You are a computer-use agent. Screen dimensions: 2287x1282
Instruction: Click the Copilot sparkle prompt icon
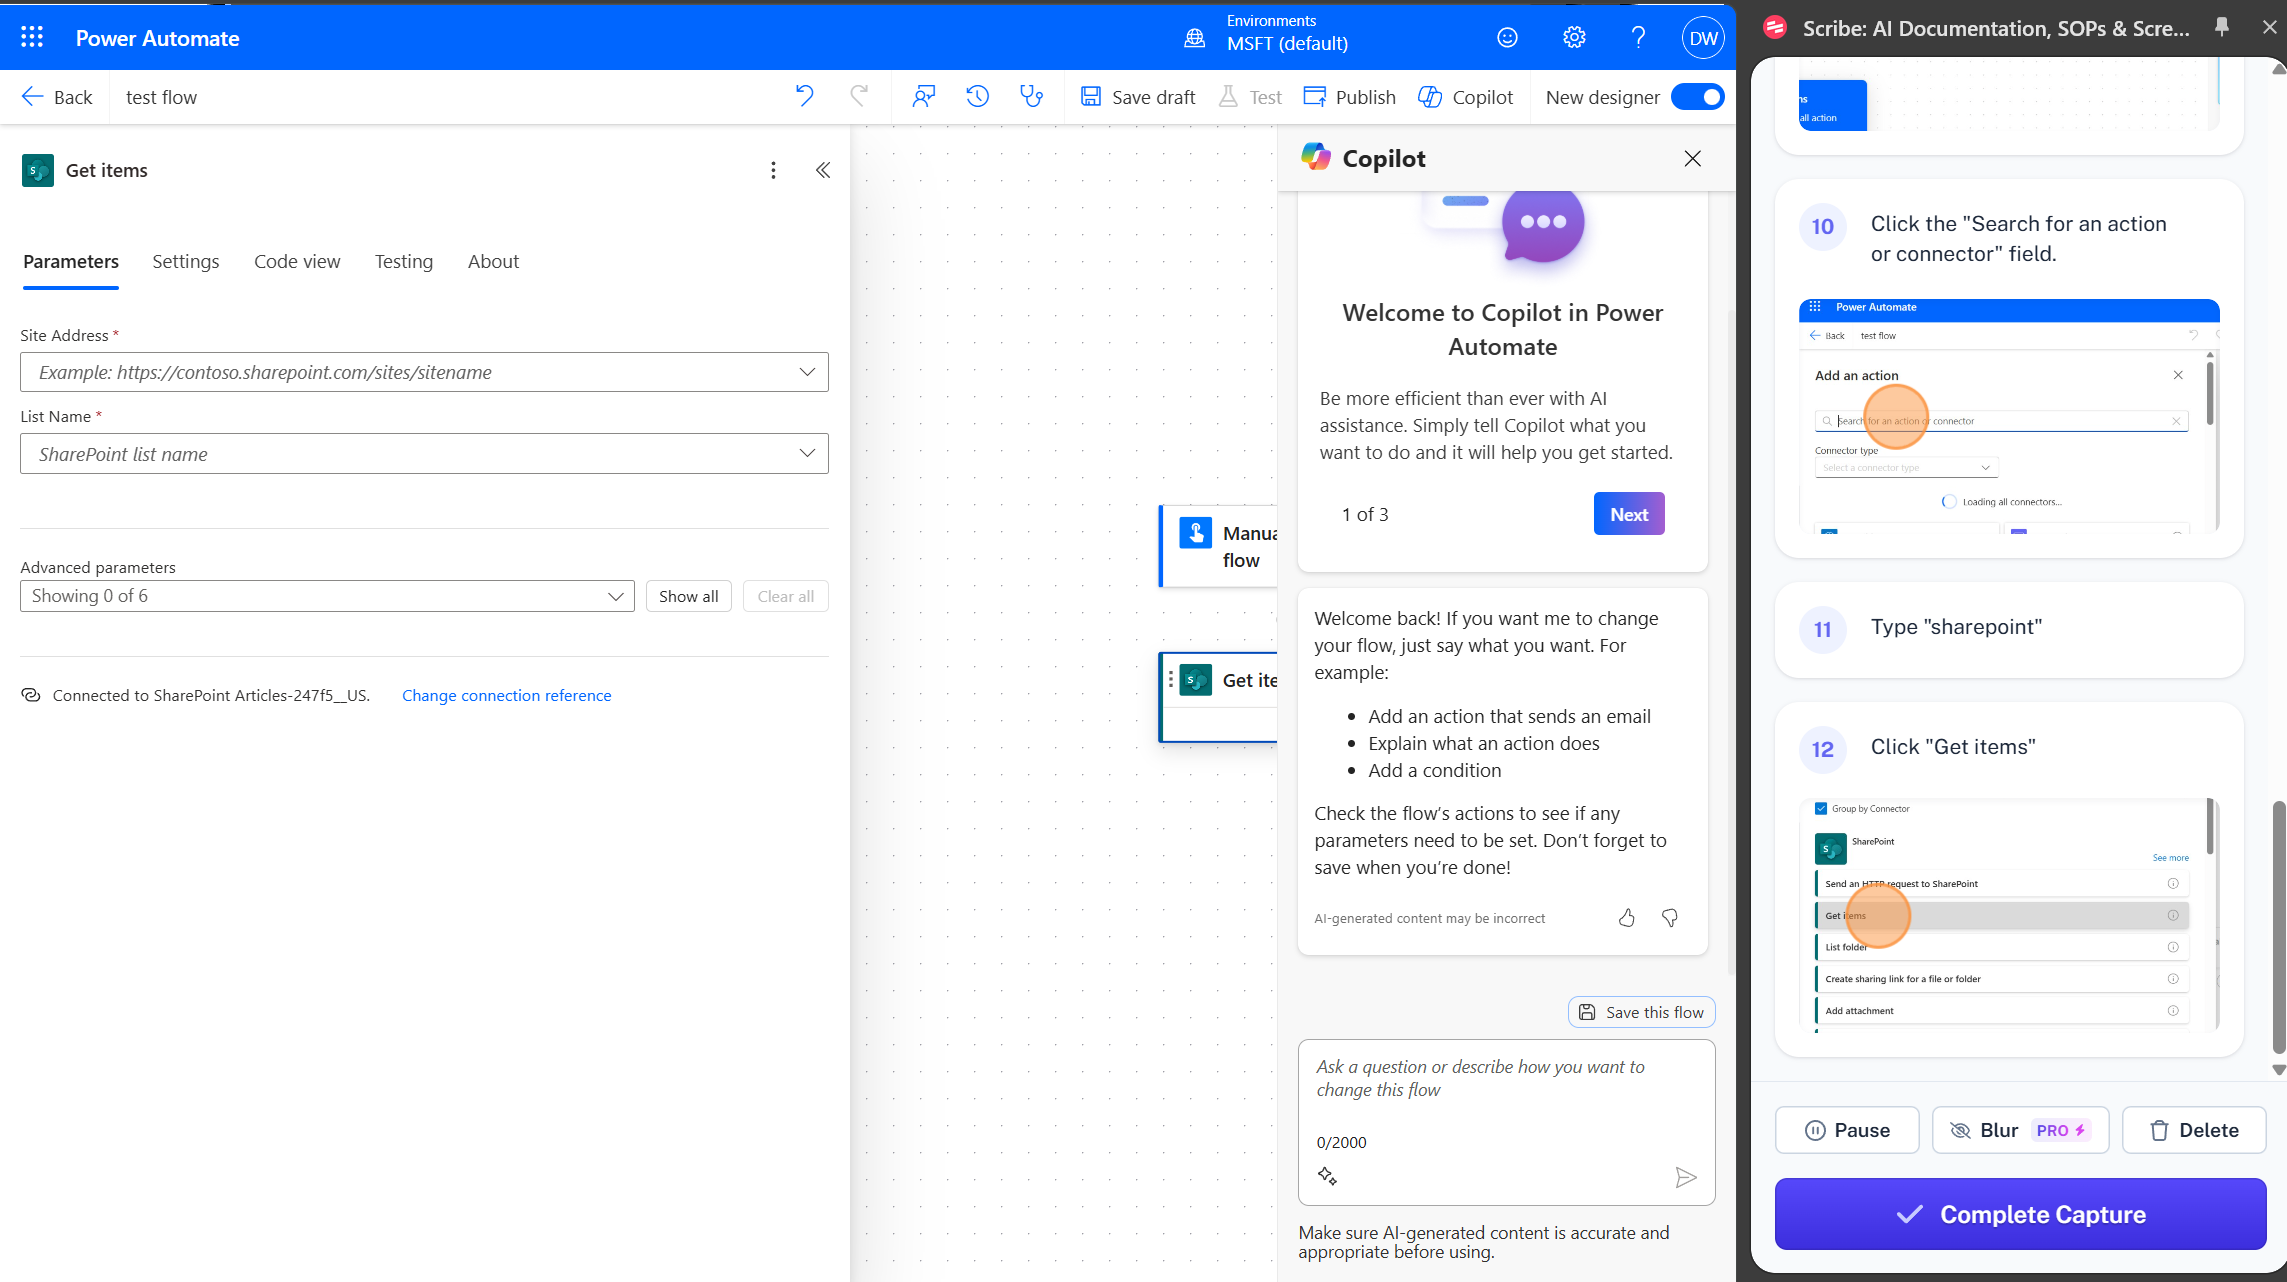[1328, 1177]
